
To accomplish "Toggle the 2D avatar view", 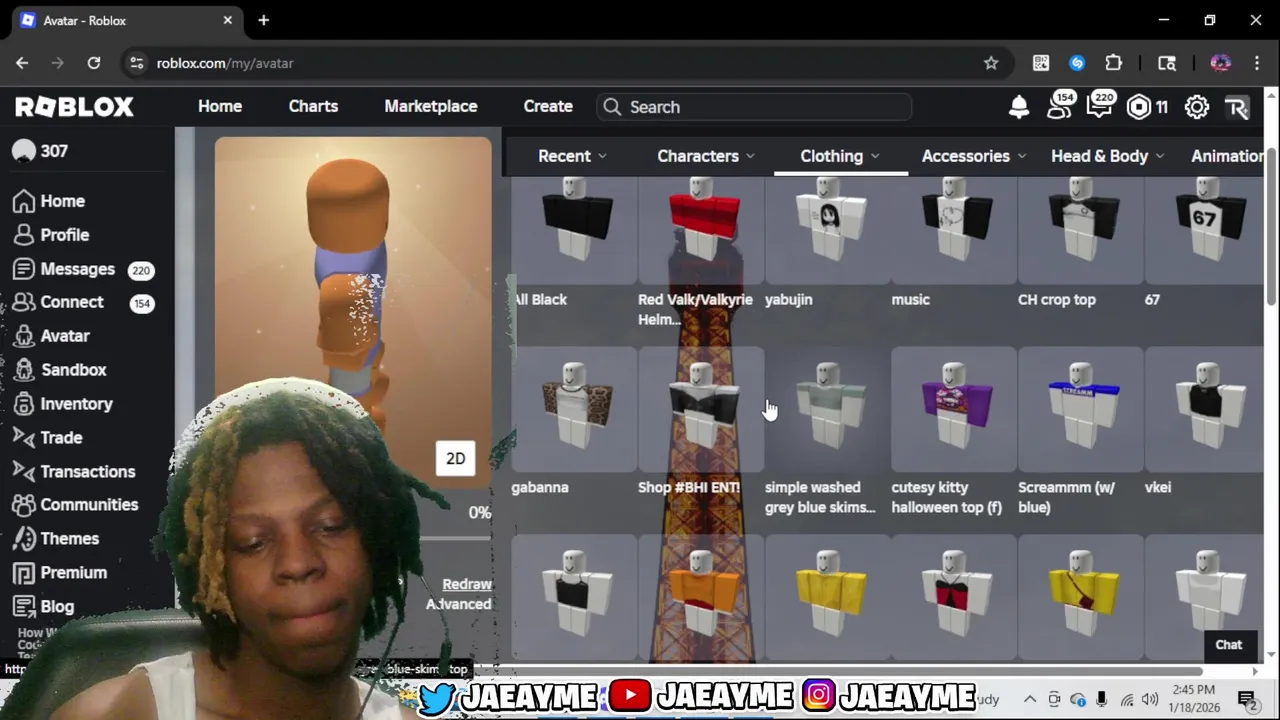I will click(456, 459).
